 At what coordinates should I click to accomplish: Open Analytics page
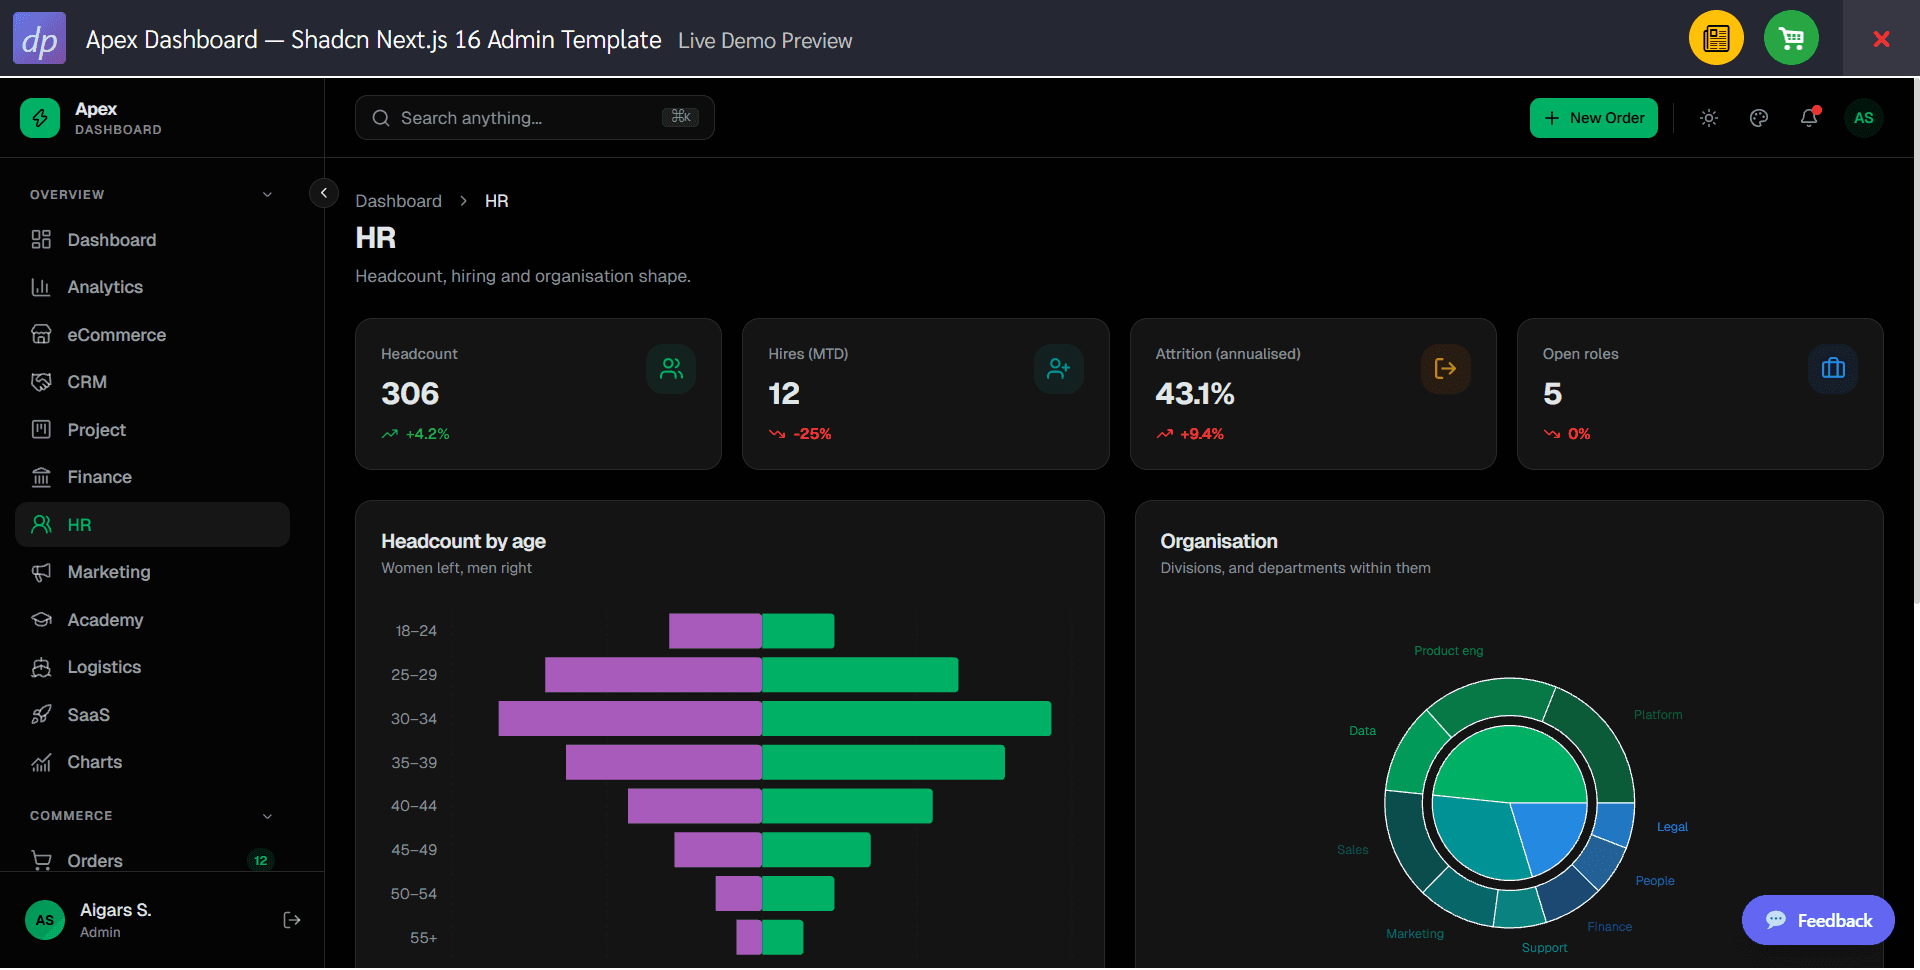(152, 287)
